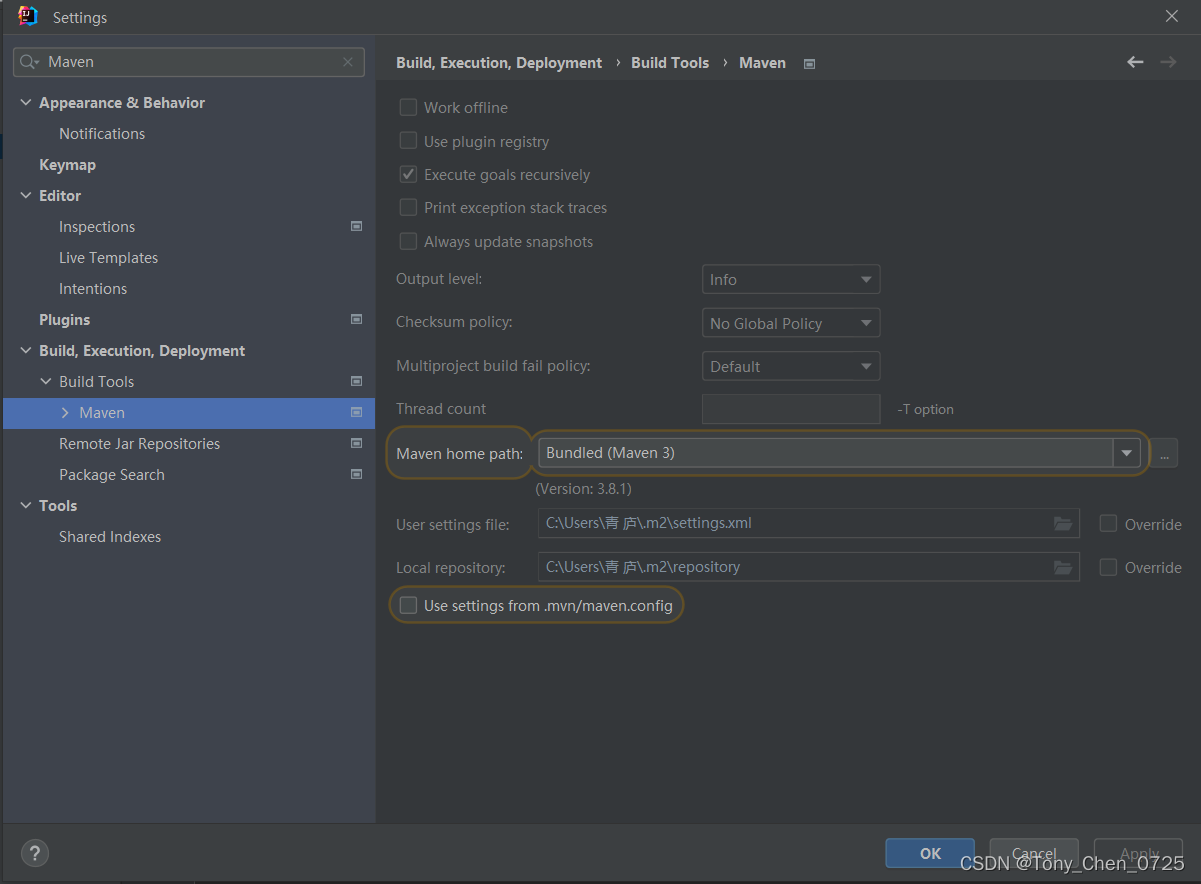Select Keymap in settings tree
This screenshot has width=1201, height=884.
point(67,164)
